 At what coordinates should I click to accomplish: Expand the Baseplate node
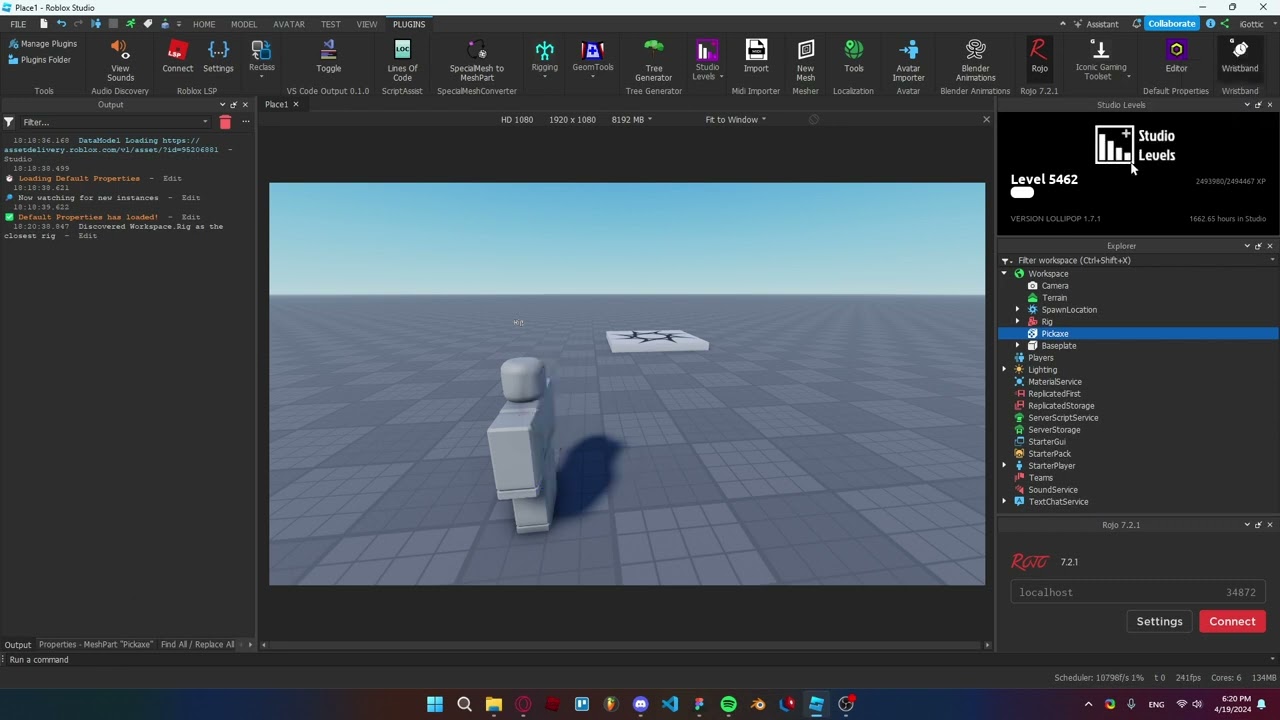pyautogui.click(x=1018, y=346)
